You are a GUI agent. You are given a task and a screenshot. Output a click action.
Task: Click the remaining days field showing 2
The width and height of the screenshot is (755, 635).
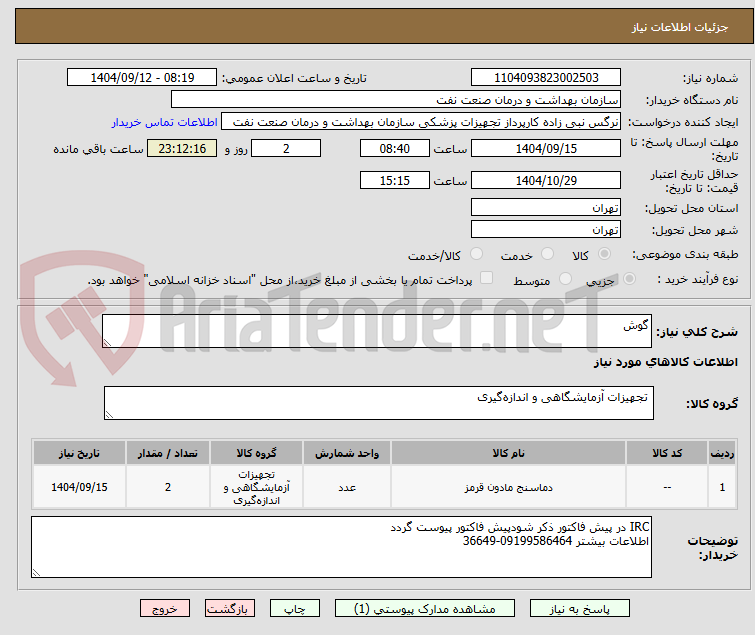pos(286,149)
